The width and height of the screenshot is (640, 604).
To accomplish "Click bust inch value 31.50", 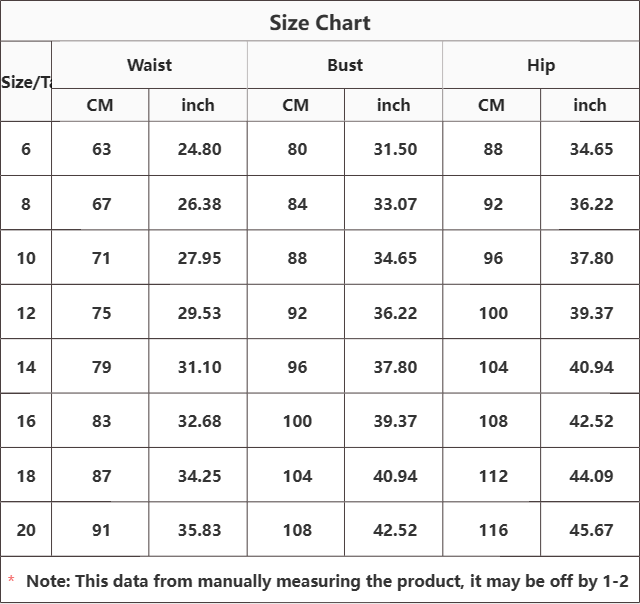I will click(394, 149).
